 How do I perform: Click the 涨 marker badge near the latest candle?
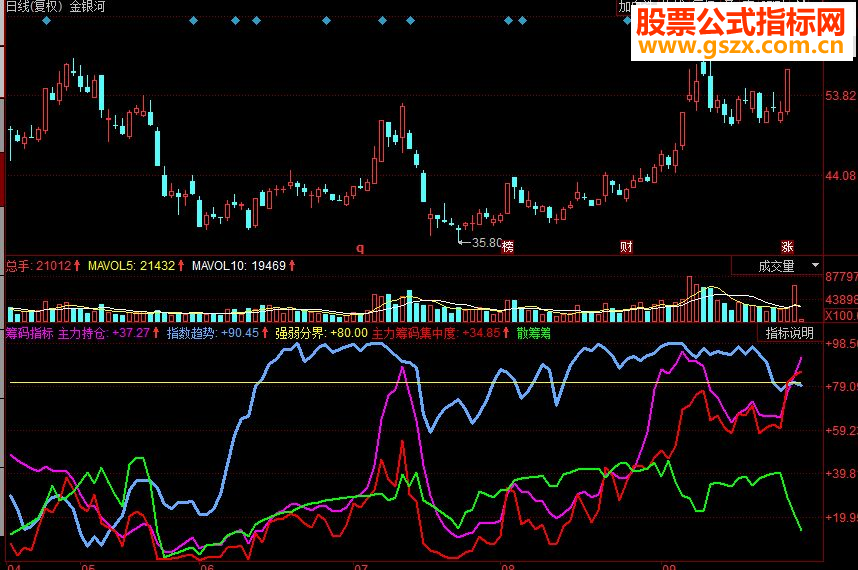[787, 247]
